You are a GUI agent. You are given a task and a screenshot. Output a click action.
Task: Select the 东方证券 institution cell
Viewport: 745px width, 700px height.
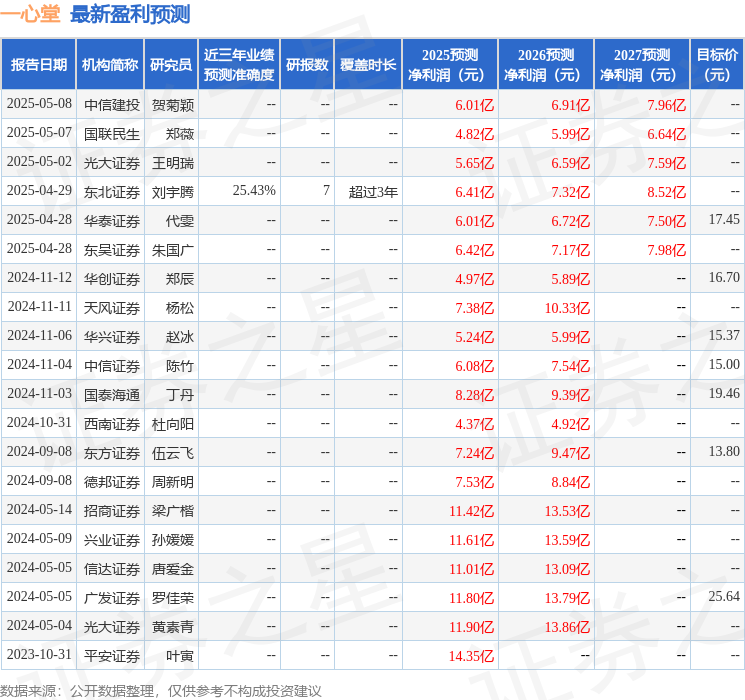(x=112, y=453)
